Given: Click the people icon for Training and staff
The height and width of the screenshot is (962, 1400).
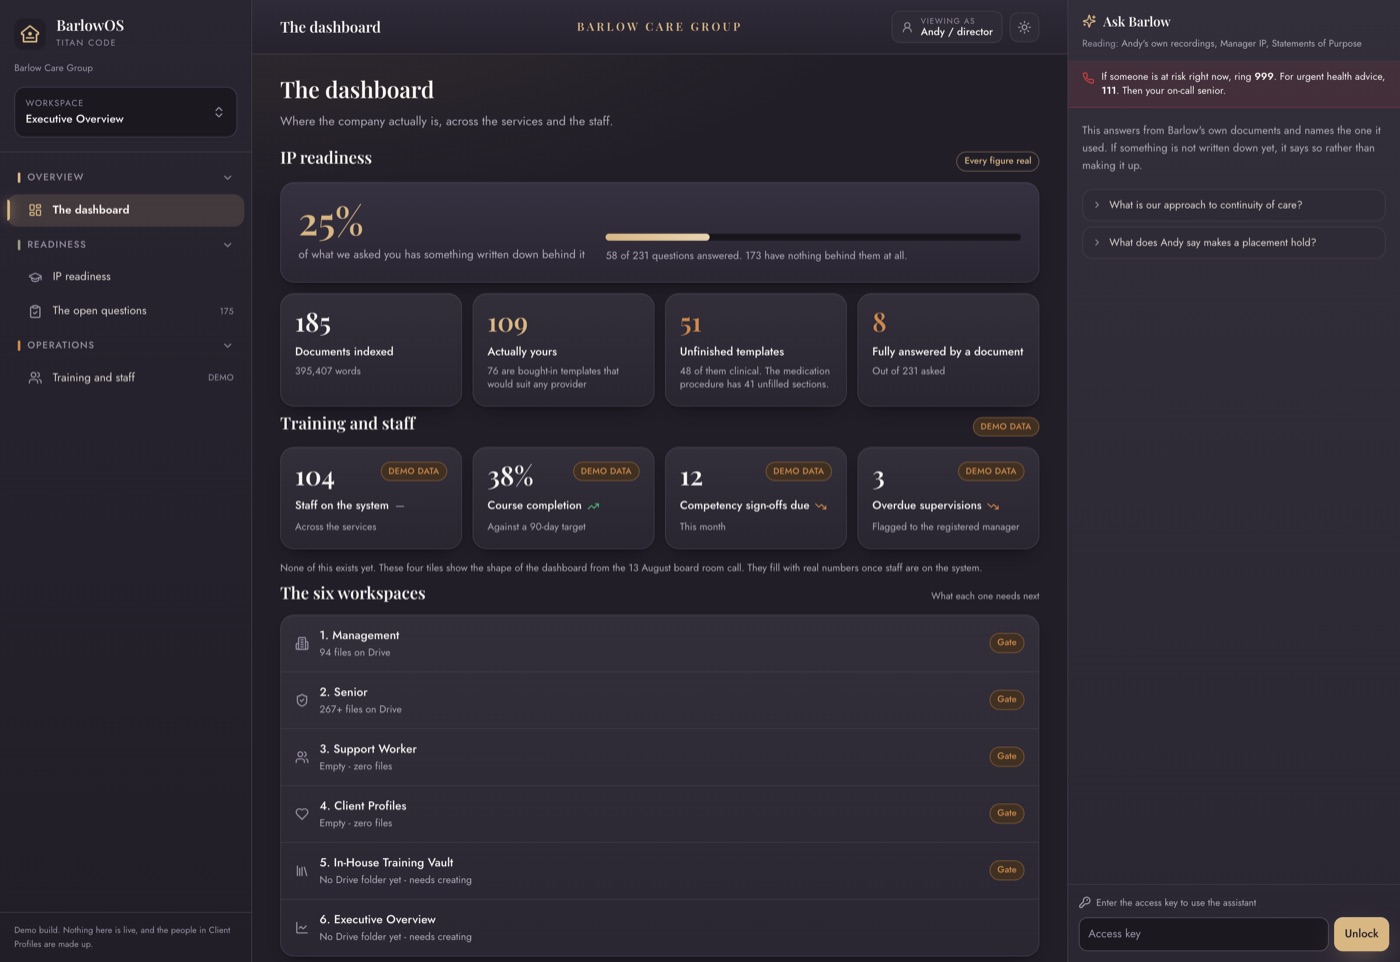Looking at the screenshot, I should [35, 378].
